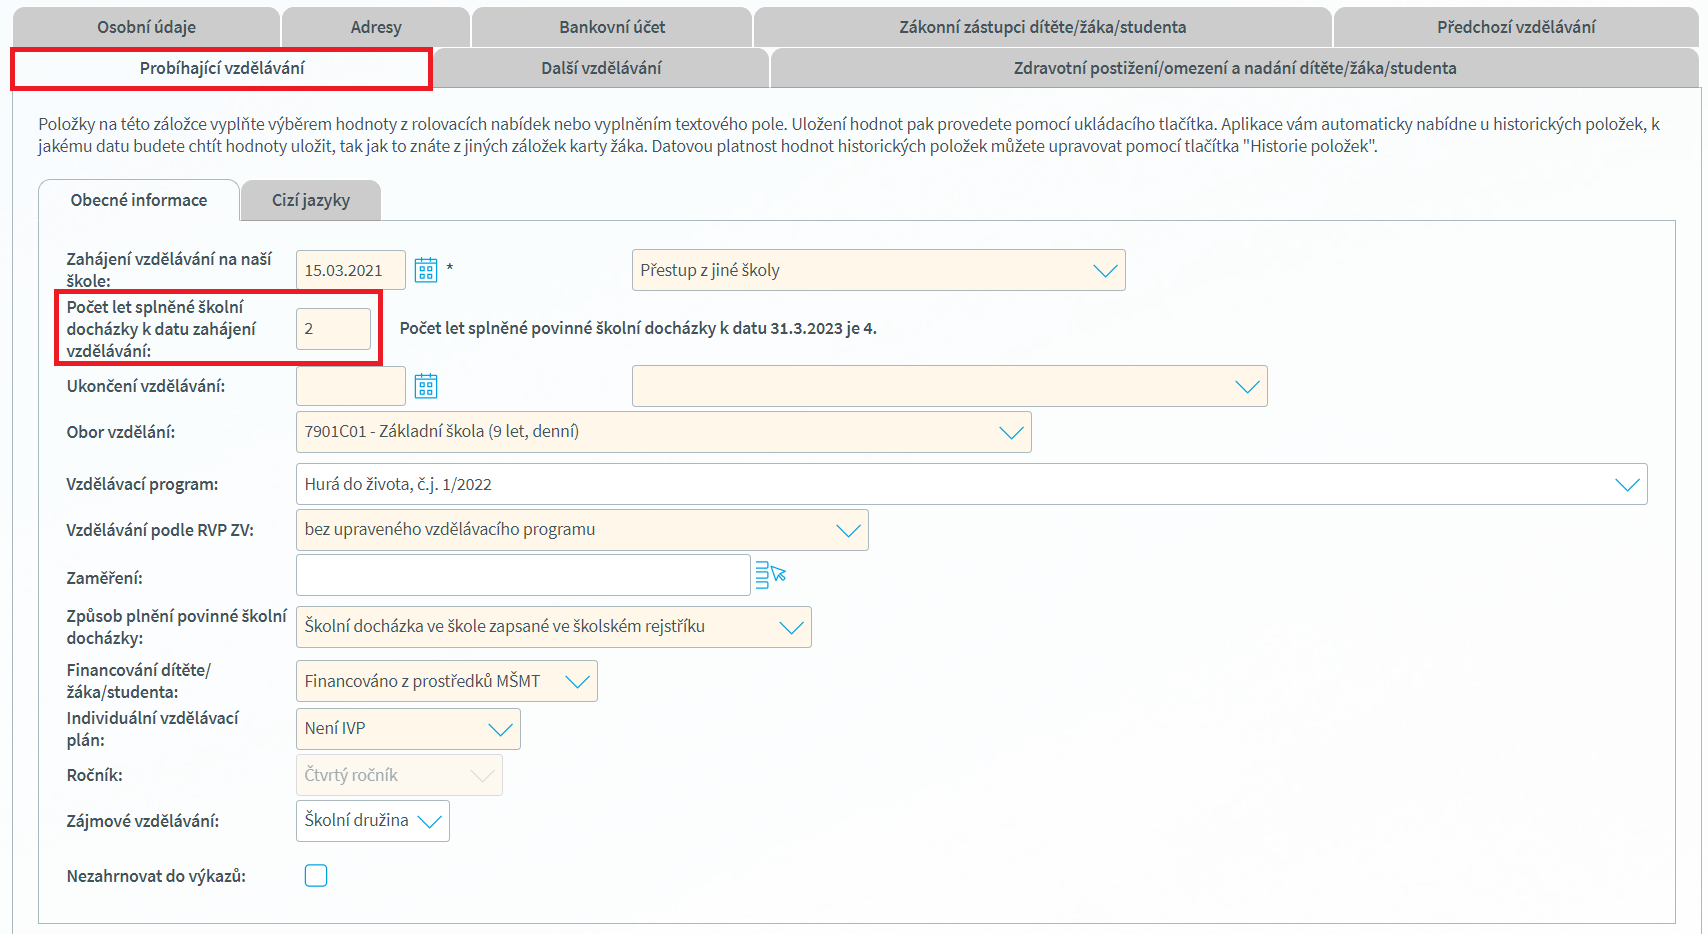The image size is (1708, 934).
Task: Click the Zájmové vzdělávání label
Action: point(143,821)
